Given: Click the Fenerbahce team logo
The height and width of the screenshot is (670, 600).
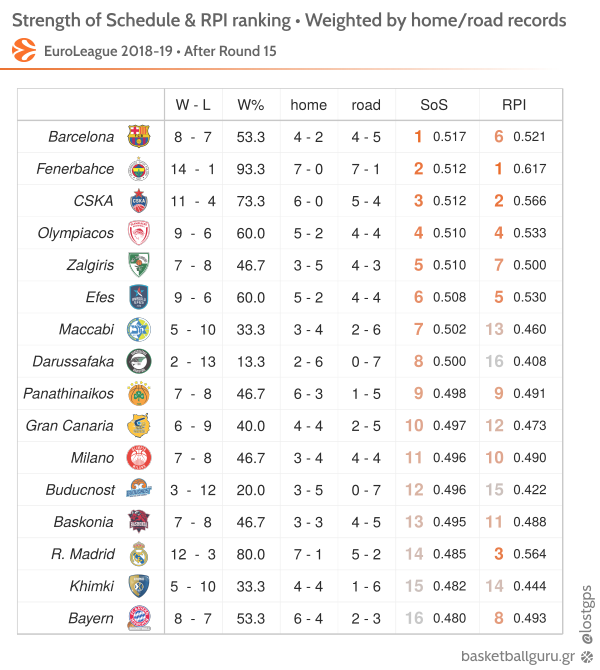Looking at the screenshot, I should [x=139, y=169].
